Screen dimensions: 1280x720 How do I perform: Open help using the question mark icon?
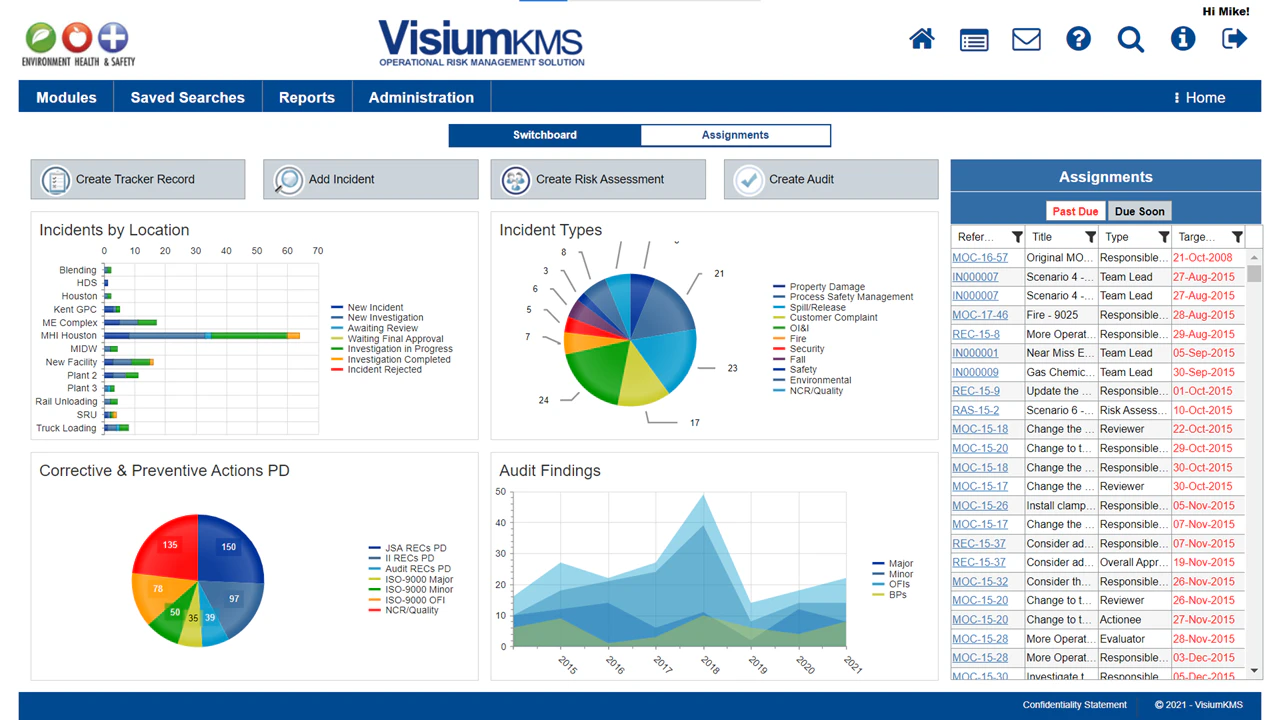point(1078,39)
